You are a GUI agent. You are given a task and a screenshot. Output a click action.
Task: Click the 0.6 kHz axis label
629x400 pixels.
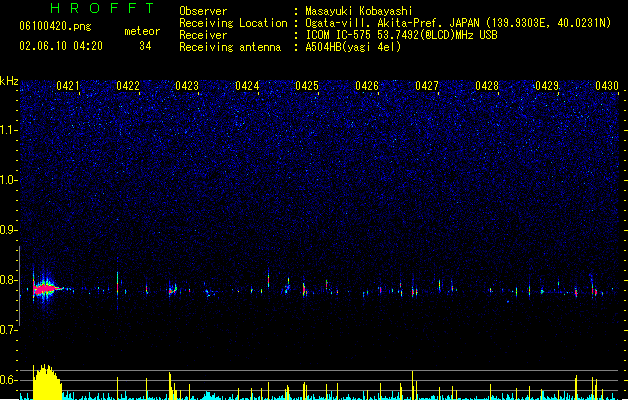point(8,380)
